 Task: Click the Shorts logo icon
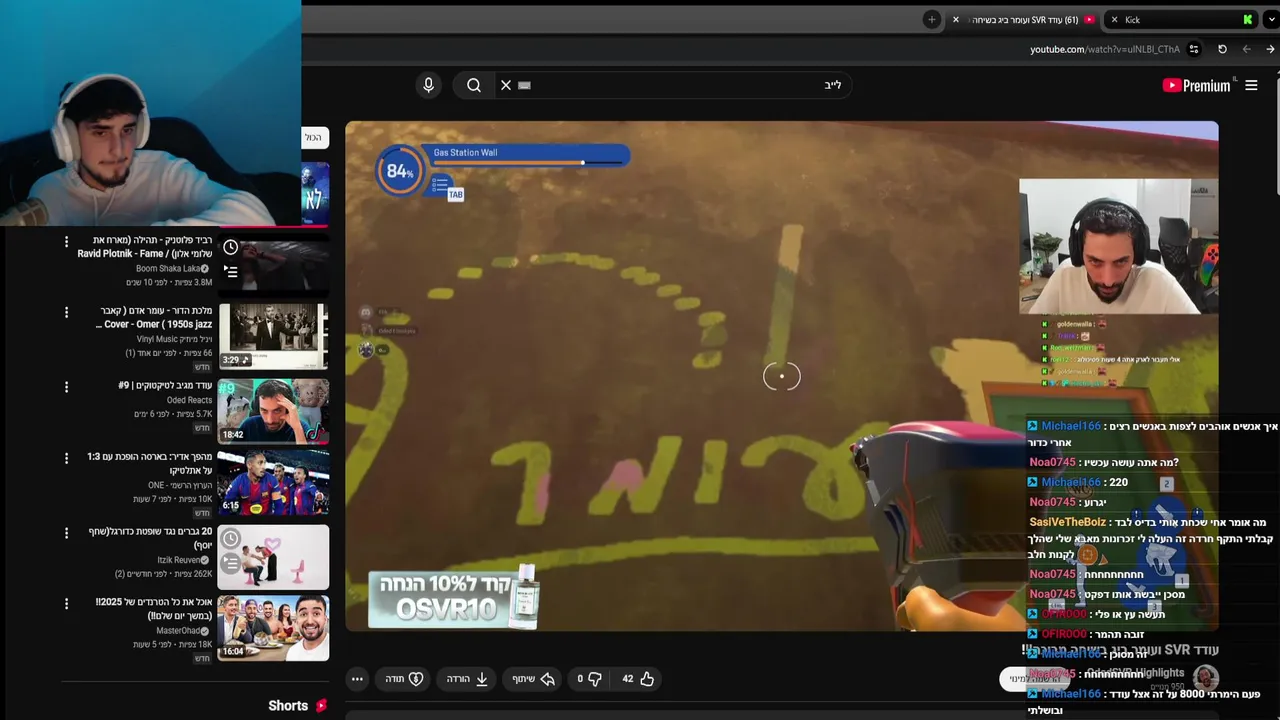321,706
